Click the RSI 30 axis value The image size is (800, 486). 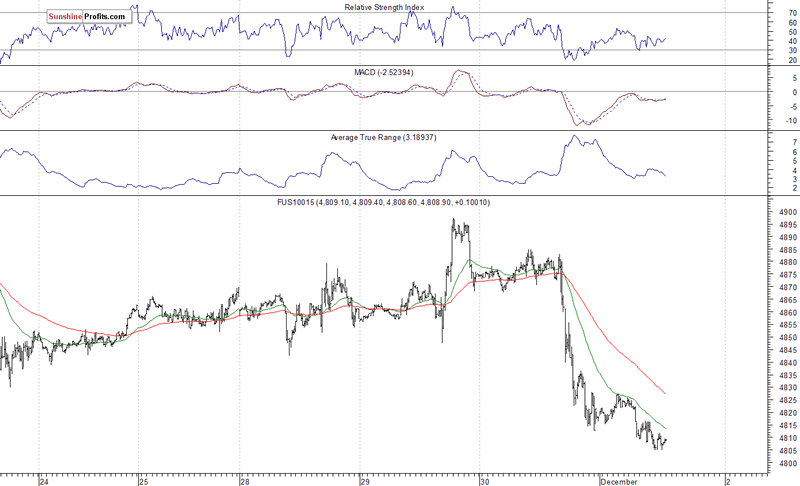coord(793,50)
